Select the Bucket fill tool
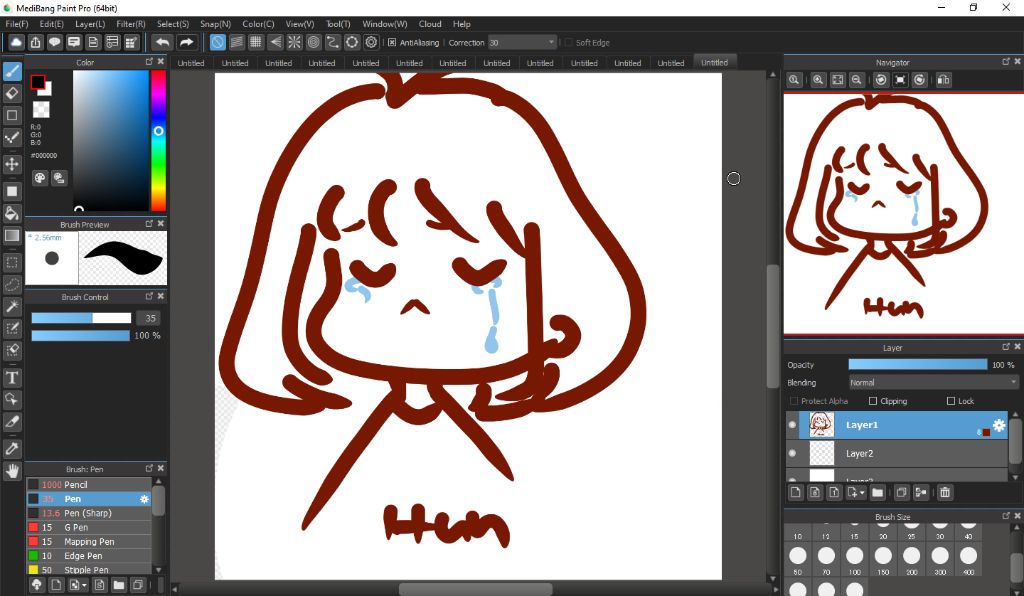 pyautogui.click(x=12, y=213)
